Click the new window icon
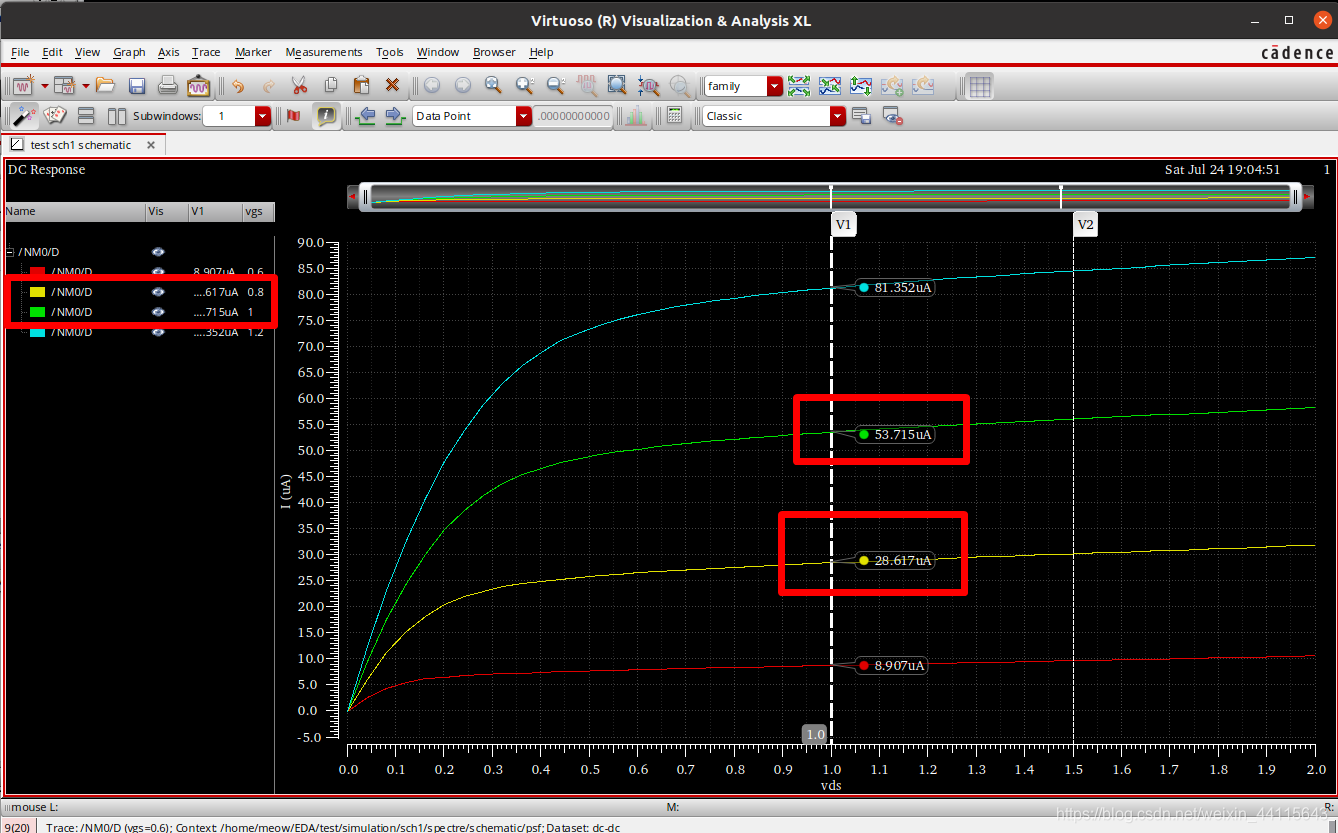 tap(23, 86)
